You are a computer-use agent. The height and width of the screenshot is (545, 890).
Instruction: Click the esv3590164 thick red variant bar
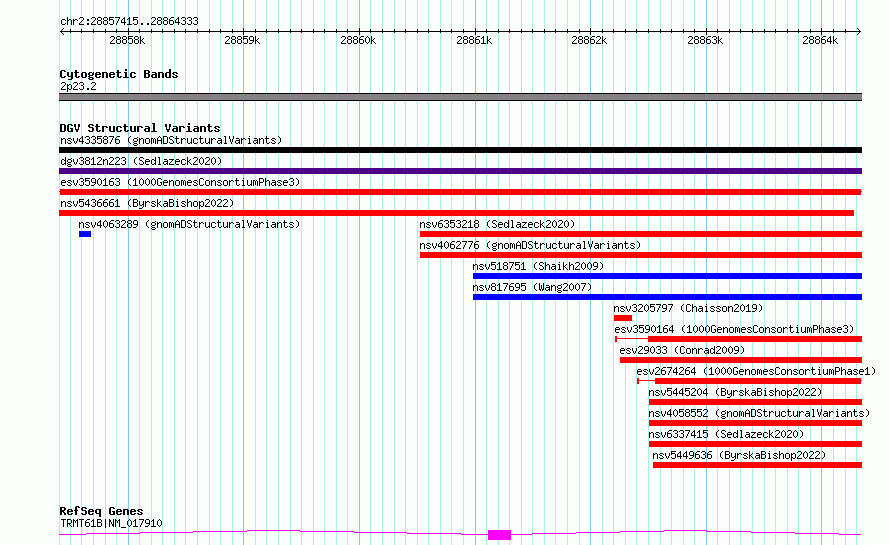pyautogui.click(x=755, y=339)
